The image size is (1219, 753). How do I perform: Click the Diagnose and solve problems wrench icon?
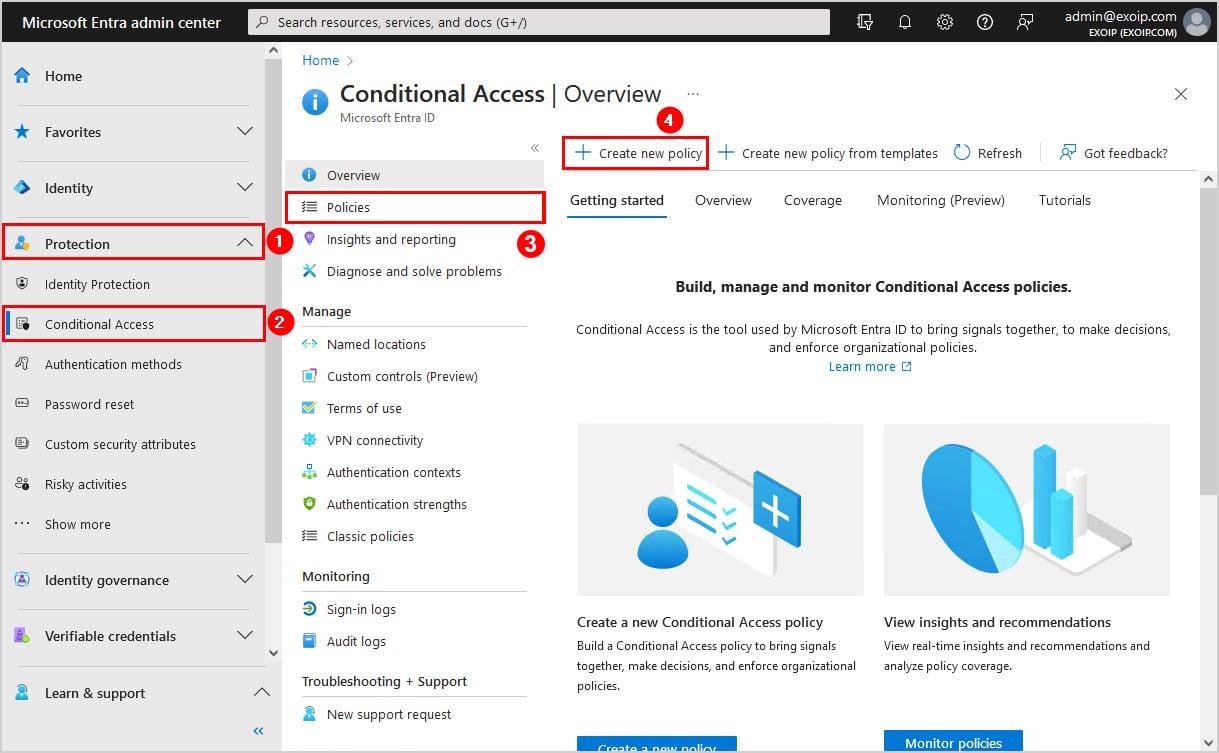coord(309,271)
